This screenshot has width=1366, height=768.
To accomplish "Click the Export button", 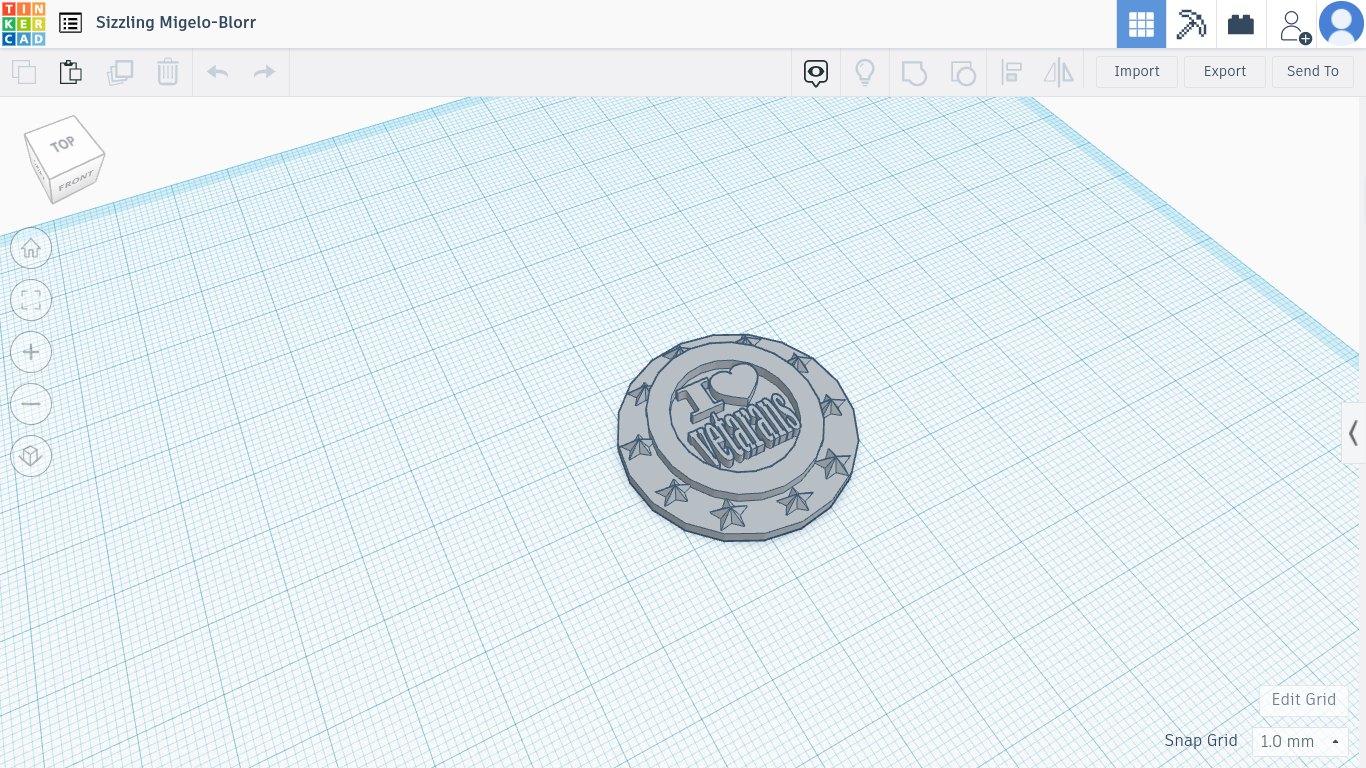I will (1225, 71).
